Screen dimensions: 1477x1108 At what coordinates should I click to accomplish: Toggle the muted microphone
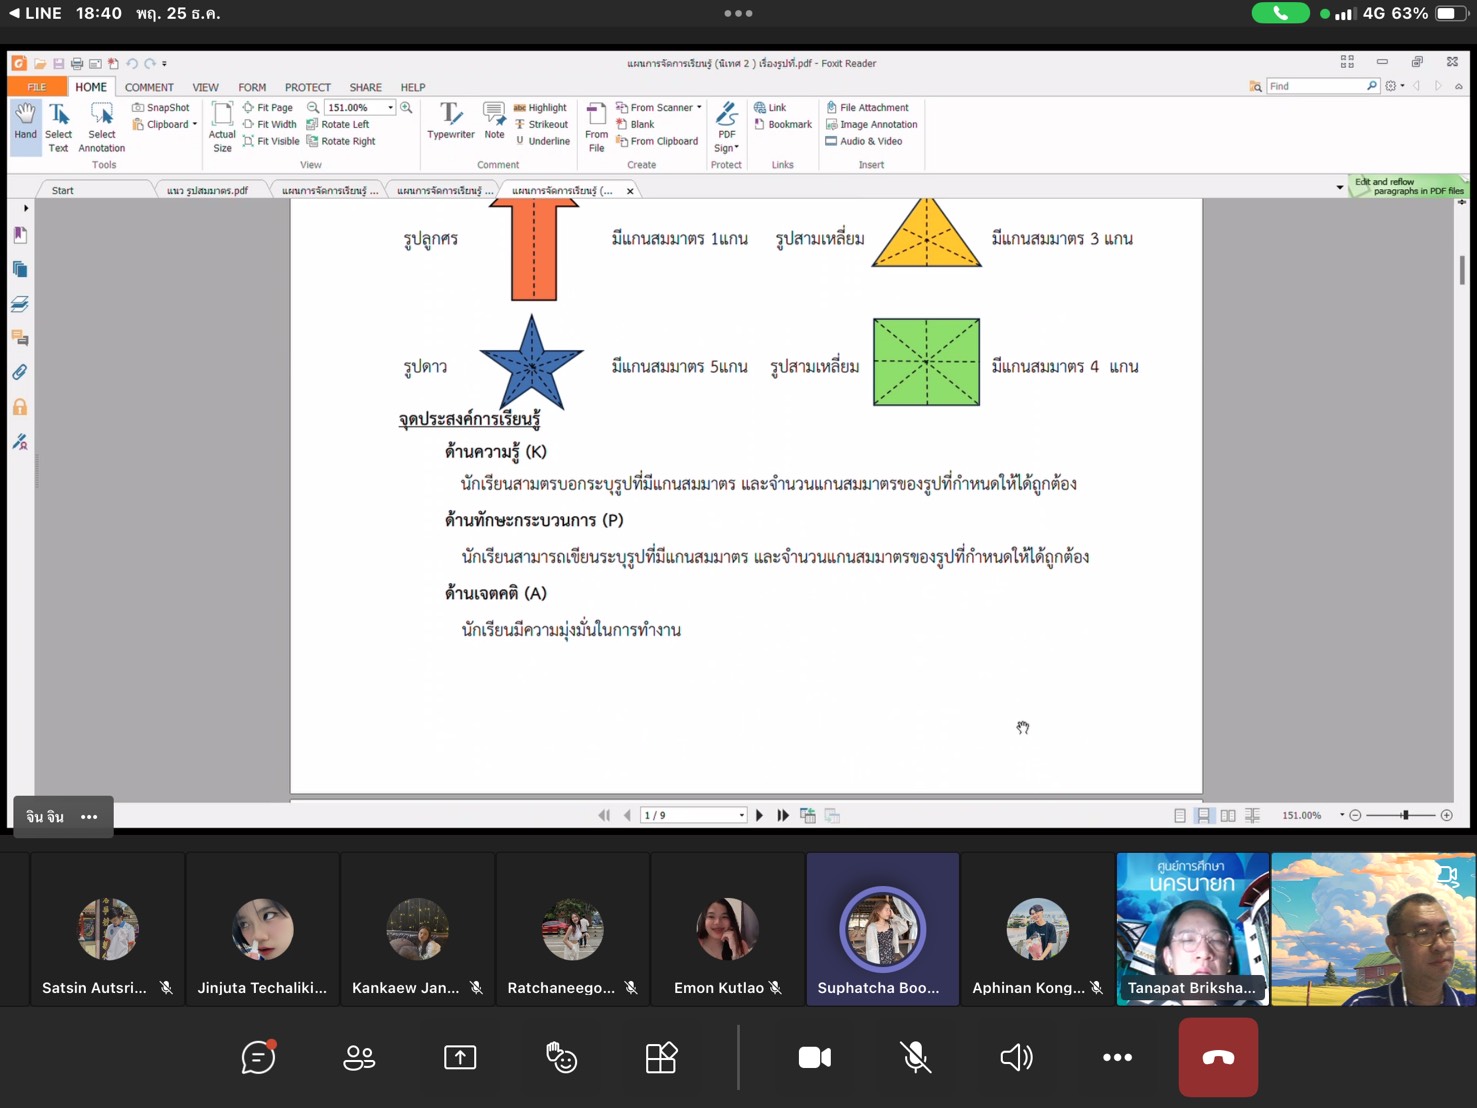[x=915, y=1057]
